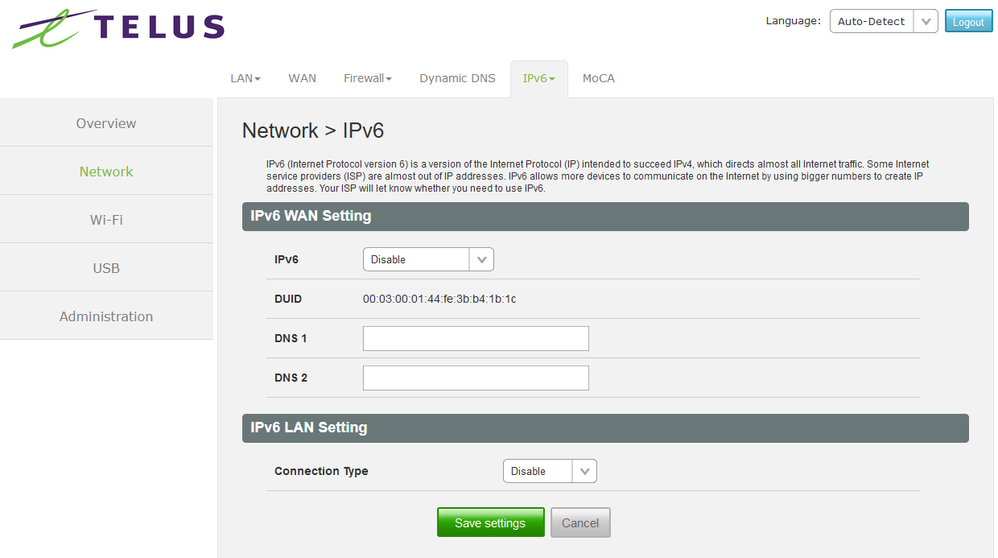This screenshot has width=998, height=558.
Task: Expand the Connection Type dropdown
Action: tap(549, 471)
